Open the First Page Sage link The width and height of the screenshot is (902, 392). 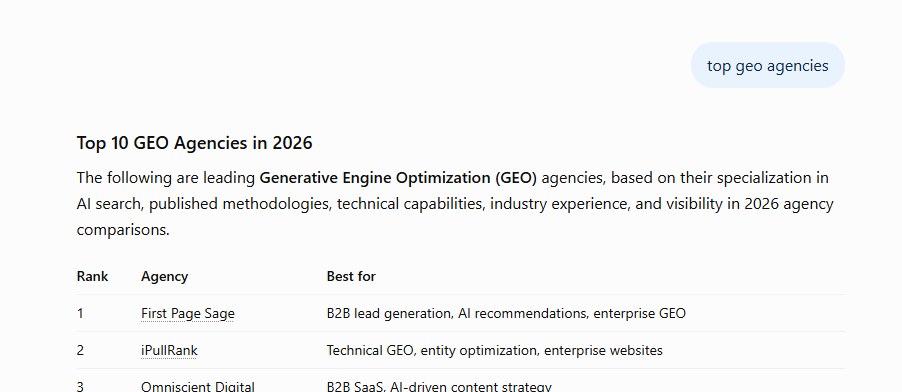(x=188, y=314)
